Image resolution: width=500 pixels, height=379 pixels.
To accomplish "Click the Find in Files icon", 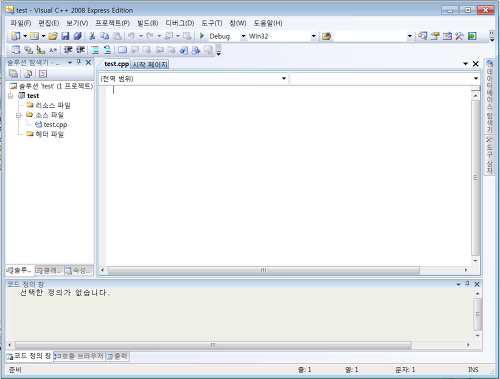I will [326, 36].
